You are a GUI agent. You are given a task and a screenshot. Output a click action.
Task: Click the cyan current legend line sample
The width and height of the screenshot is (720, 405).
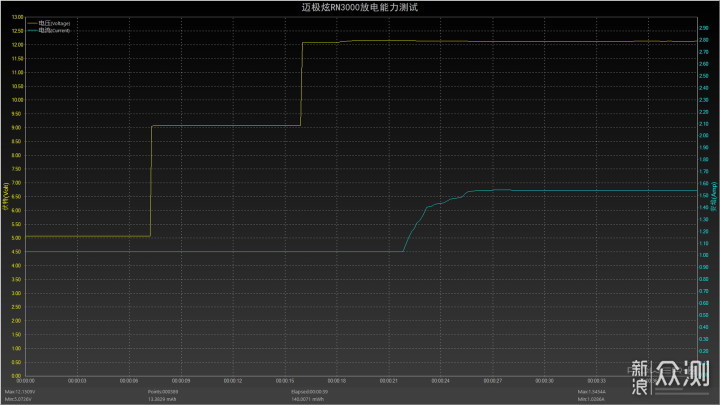click(x=33, y=31)
